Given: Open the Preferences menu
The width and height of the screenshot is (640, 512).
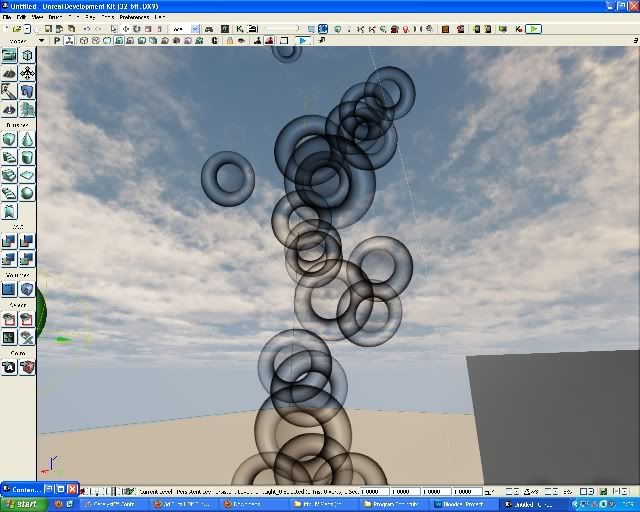Looking at the screenshot, I should (134, 17).
